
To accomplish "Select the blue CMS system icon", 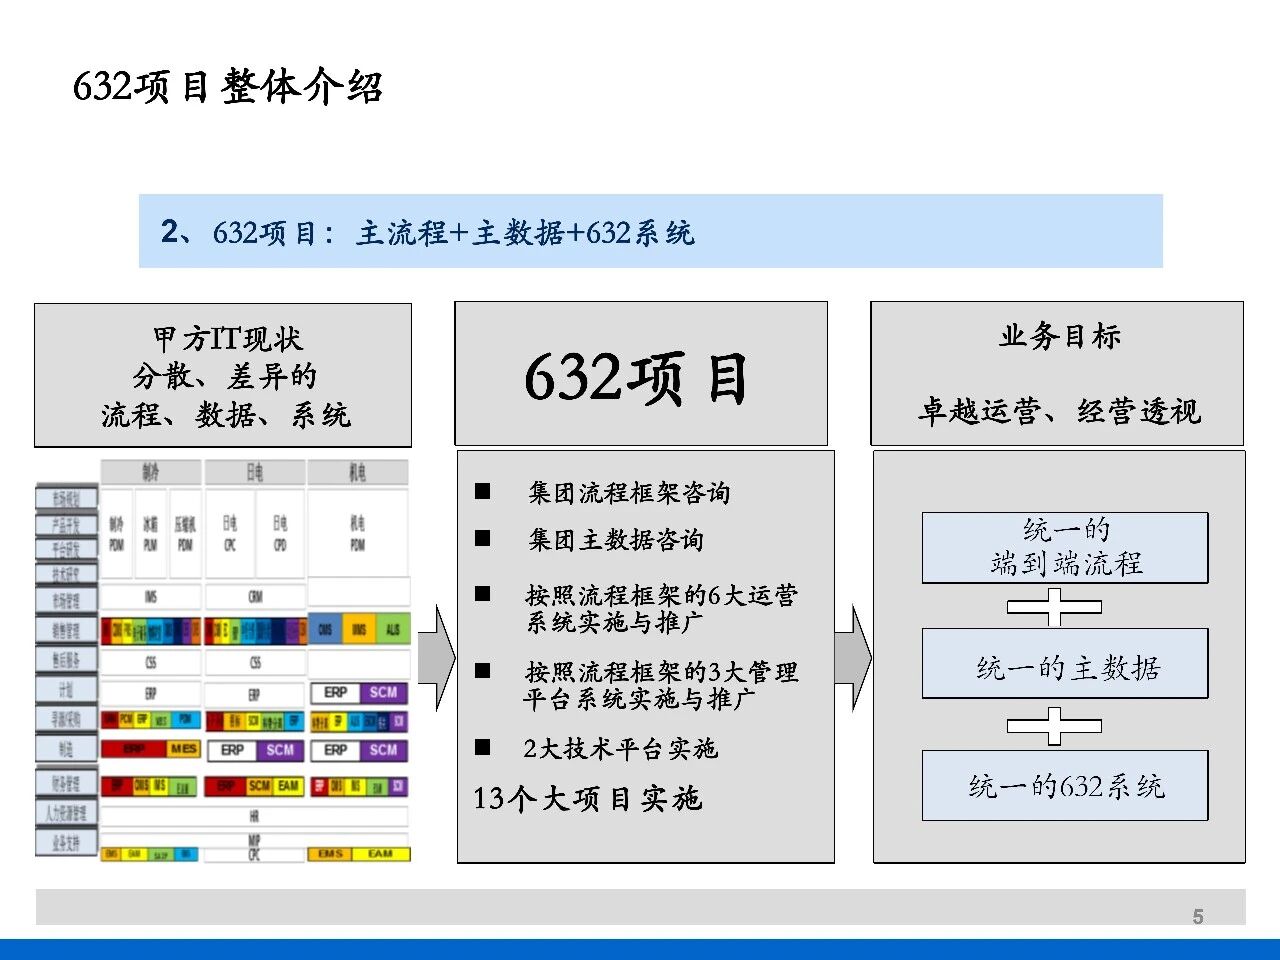I will (325, 628).
